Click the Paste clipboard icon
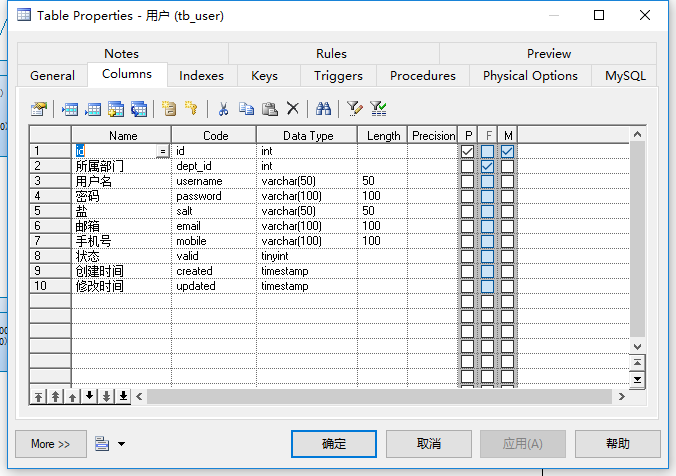The width and height of the screenshot is (676, 476). (269, 109)
